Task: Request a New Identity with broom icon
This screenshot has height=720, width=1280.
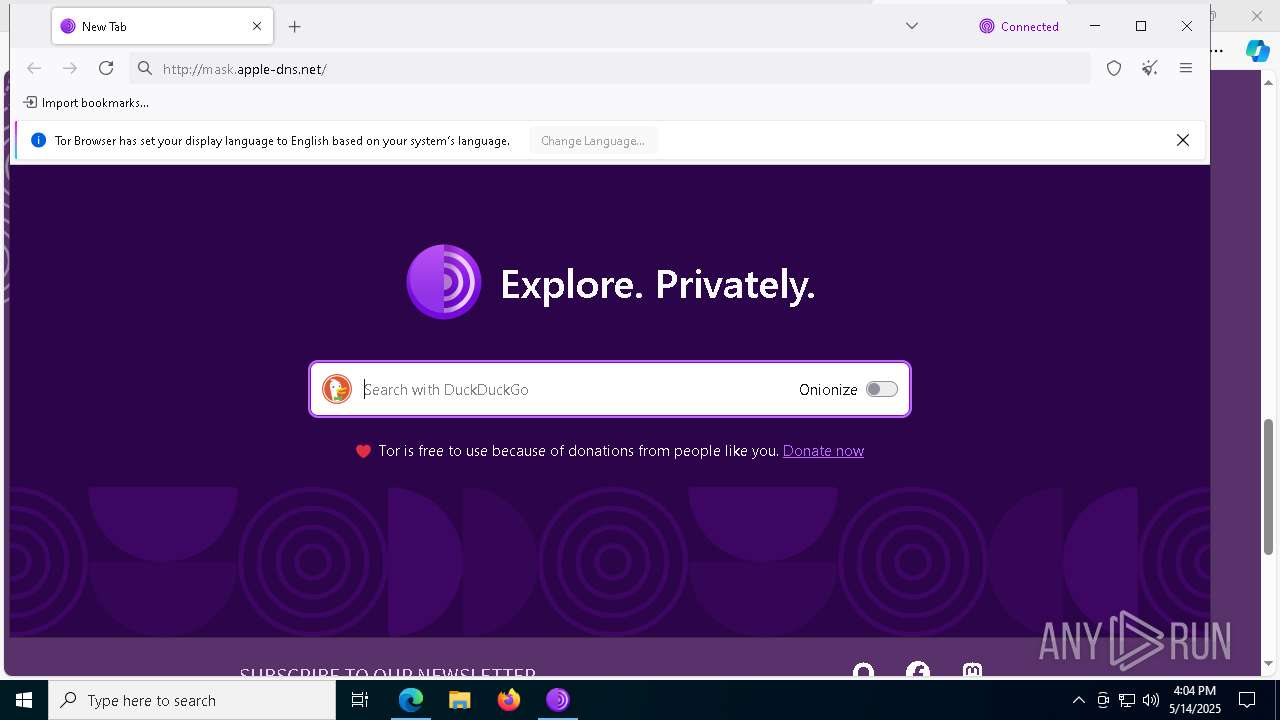Action: click(1150, 68)
